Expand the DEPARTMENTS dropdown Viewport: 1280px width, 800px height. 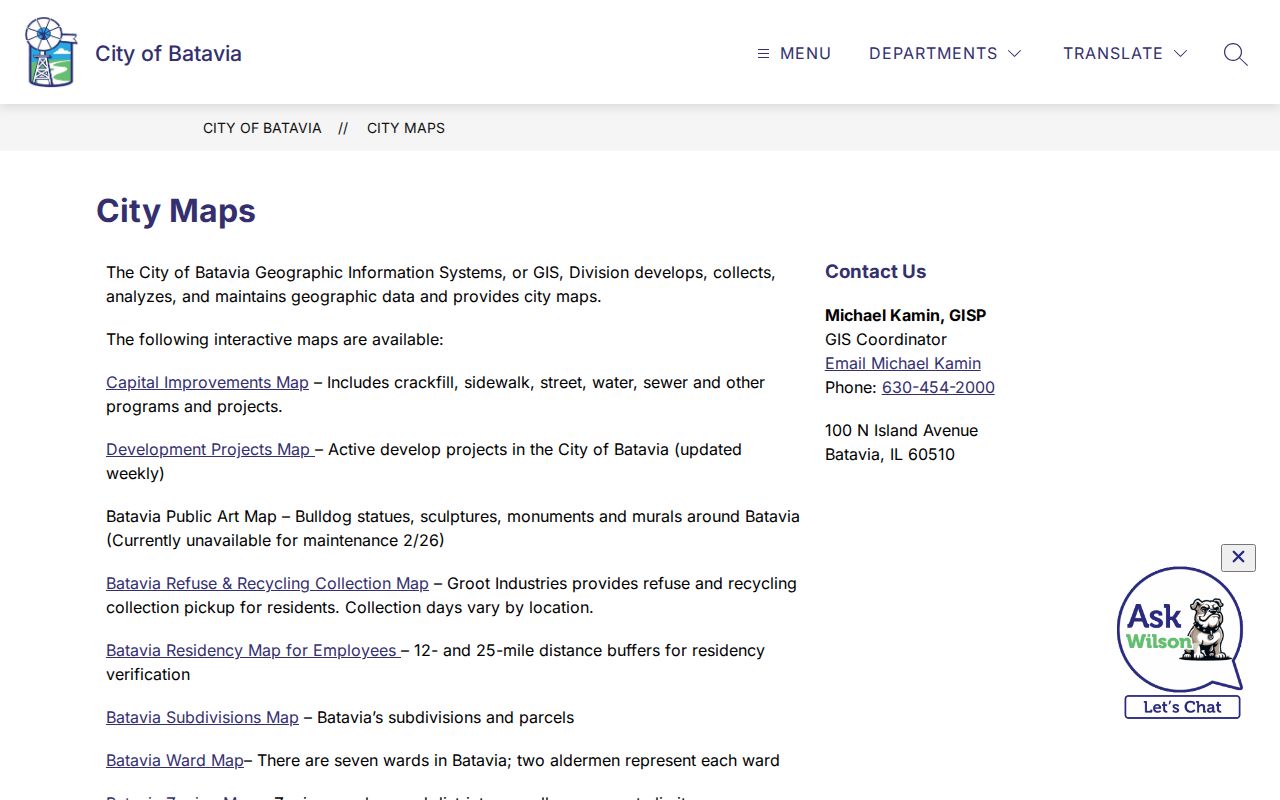point(945,54)
